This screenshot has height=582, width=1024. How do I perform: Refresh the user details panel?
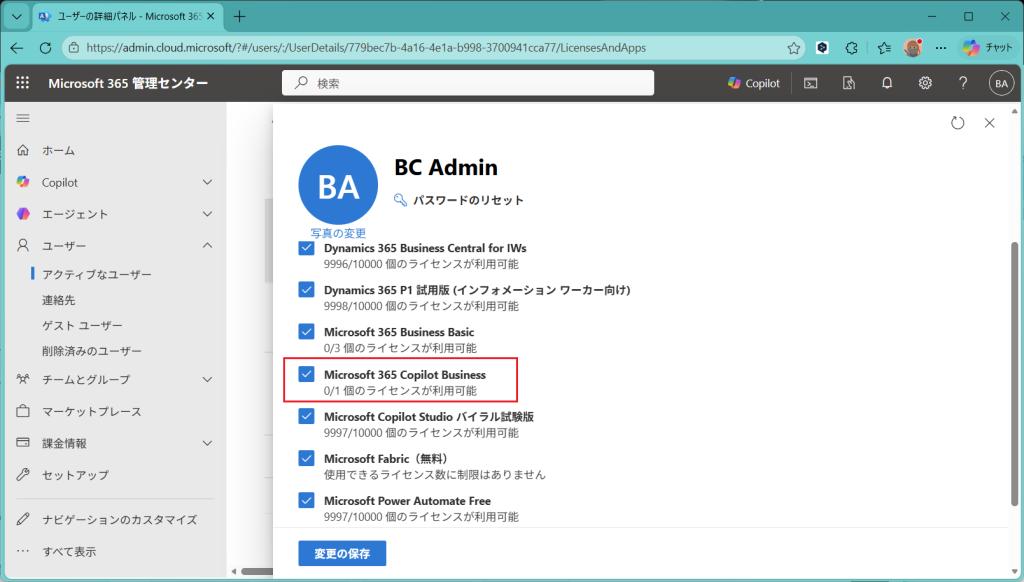point(957,123)
